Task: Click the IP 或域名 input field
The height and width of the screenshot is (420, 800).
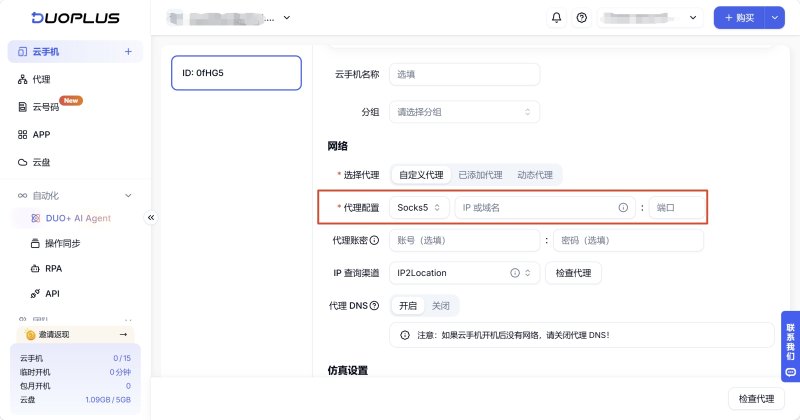Action: 545,208
